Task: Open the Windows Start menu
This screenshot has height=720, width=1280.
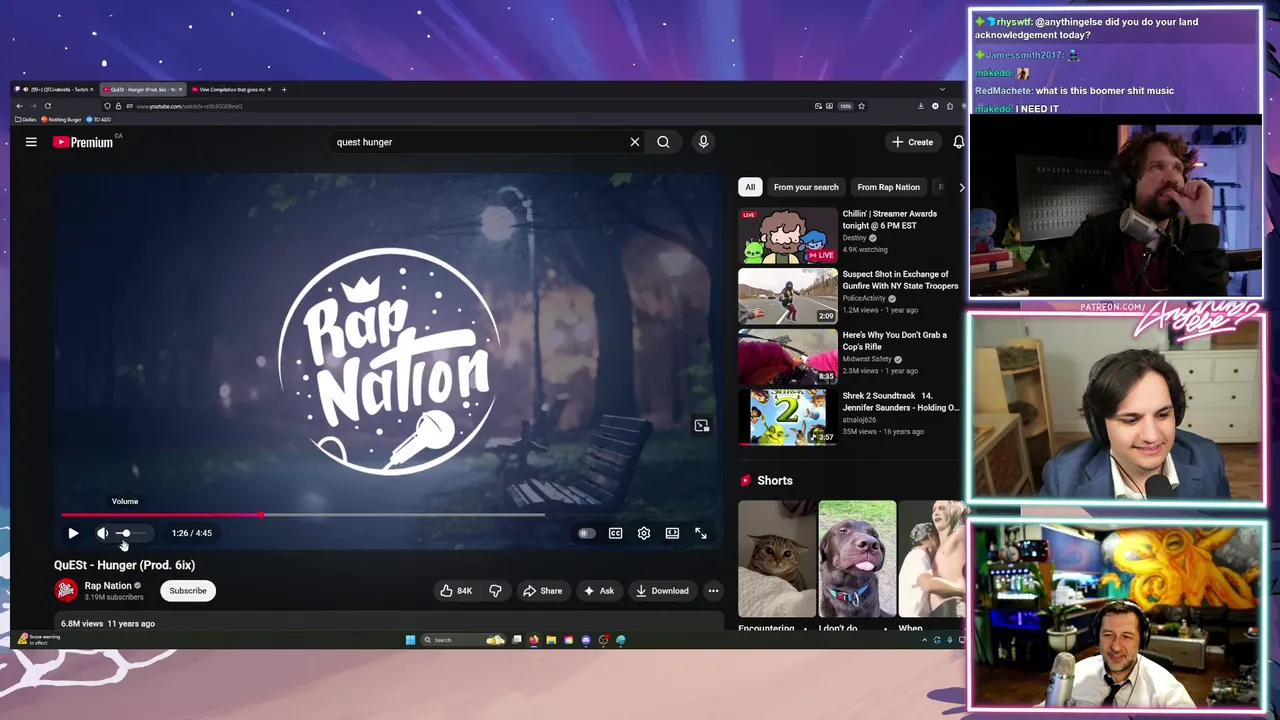Action: pyautogui.click(x=410, y=640)
